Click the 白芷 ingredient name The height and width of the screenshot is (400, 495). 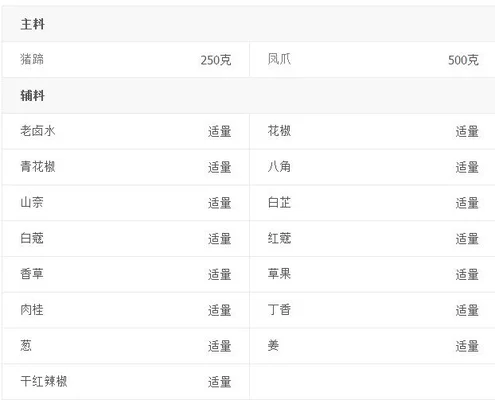[279, 202]
